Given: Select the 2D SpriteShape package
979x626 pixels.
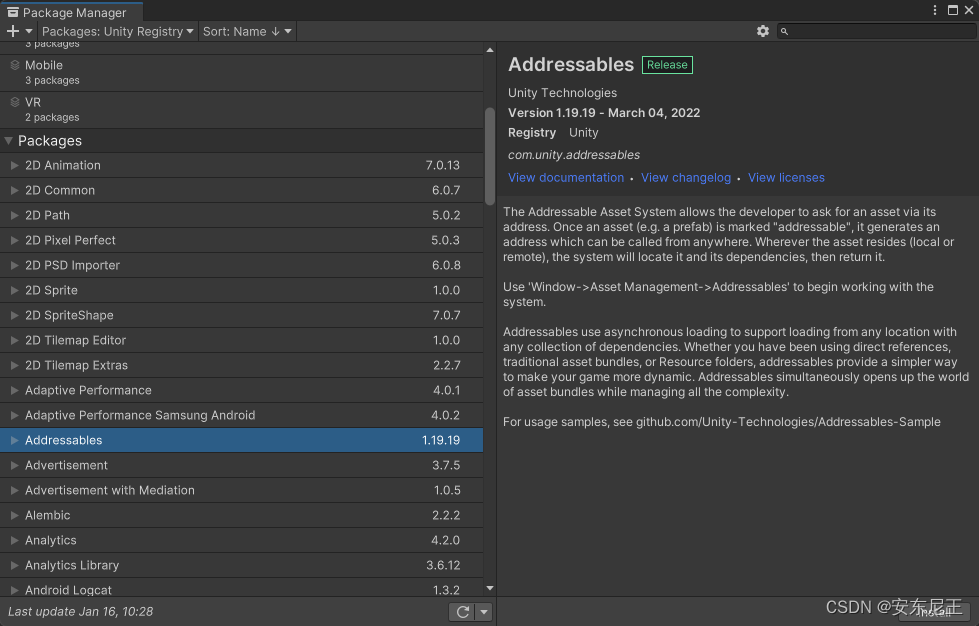Looking at the screenshot, I should [242, 315].
